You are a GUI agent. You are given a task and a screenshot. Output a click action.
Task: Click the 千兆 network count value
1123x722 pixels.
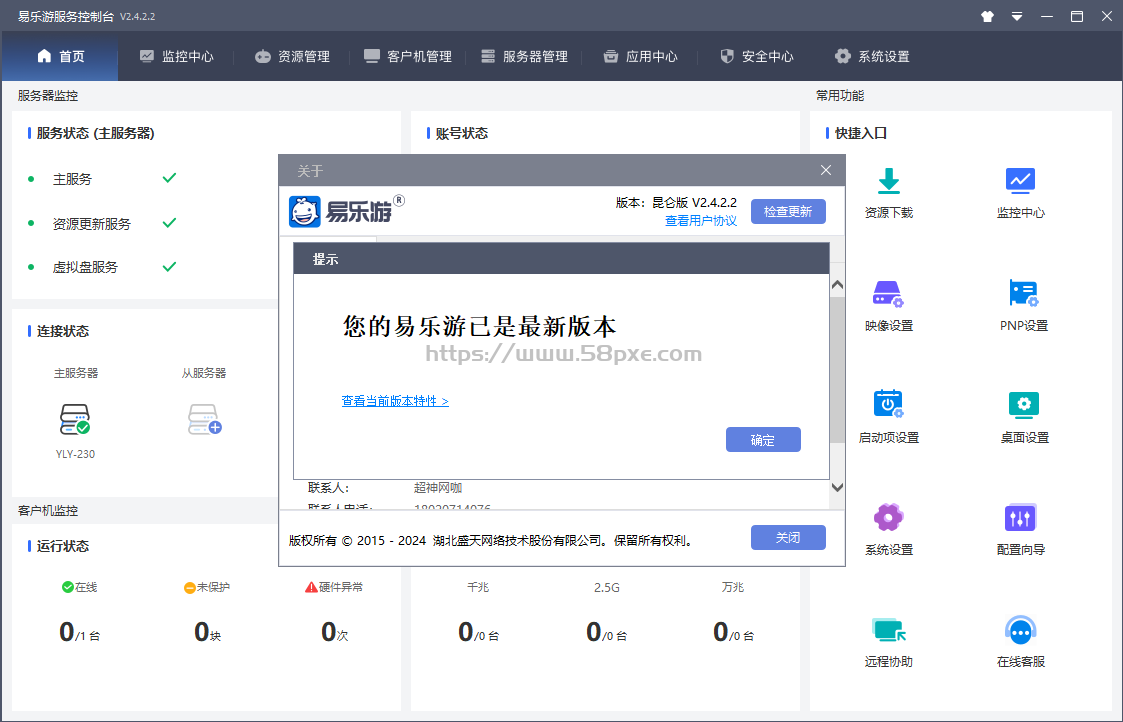point(478,632)
